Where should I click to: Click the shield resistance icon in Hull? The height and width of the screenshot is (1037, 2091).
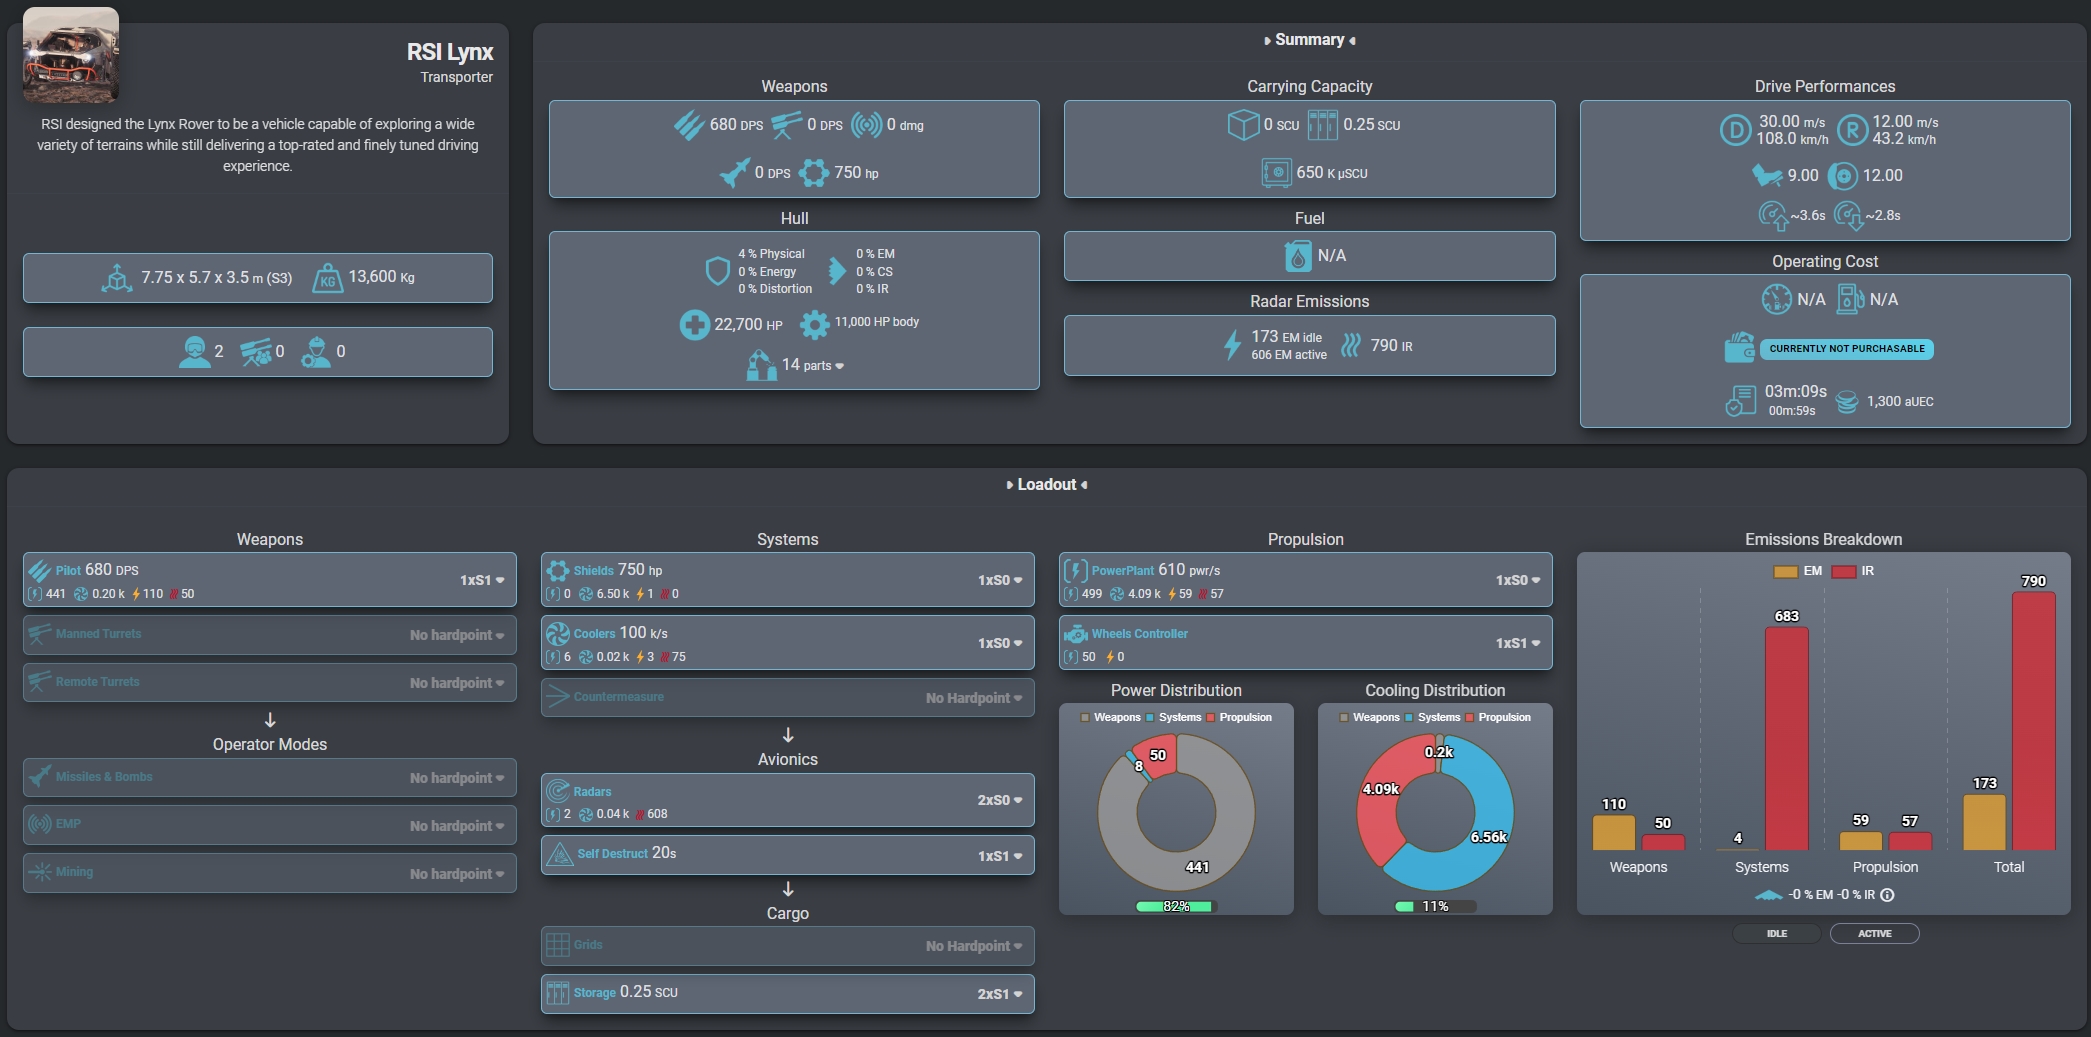click(x=717, y=271)
